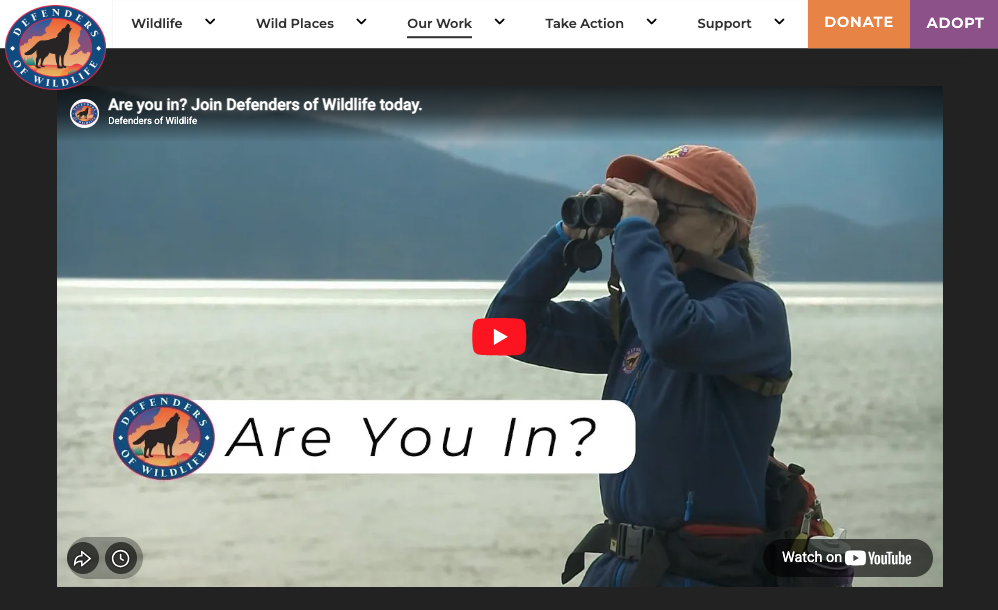Open the Wildlife menu item

pyautogui.click(x=157, y=24)
